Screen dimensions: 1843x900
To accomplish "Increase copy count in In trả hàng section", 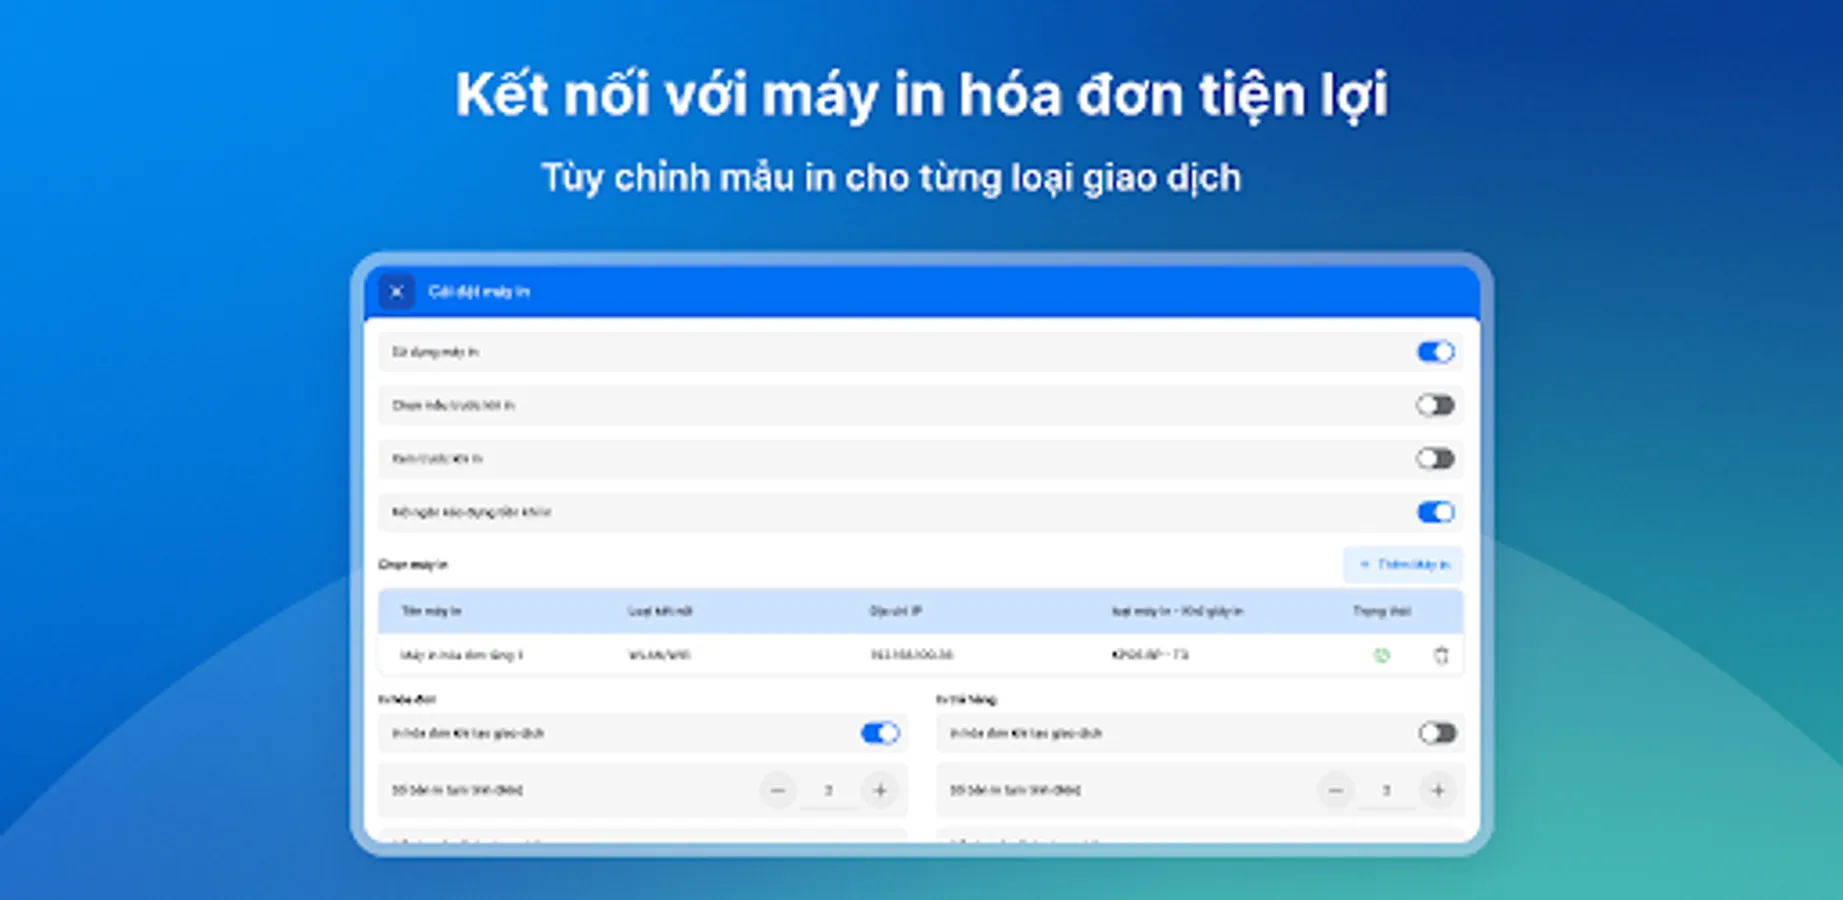I will coord(1438,791).
